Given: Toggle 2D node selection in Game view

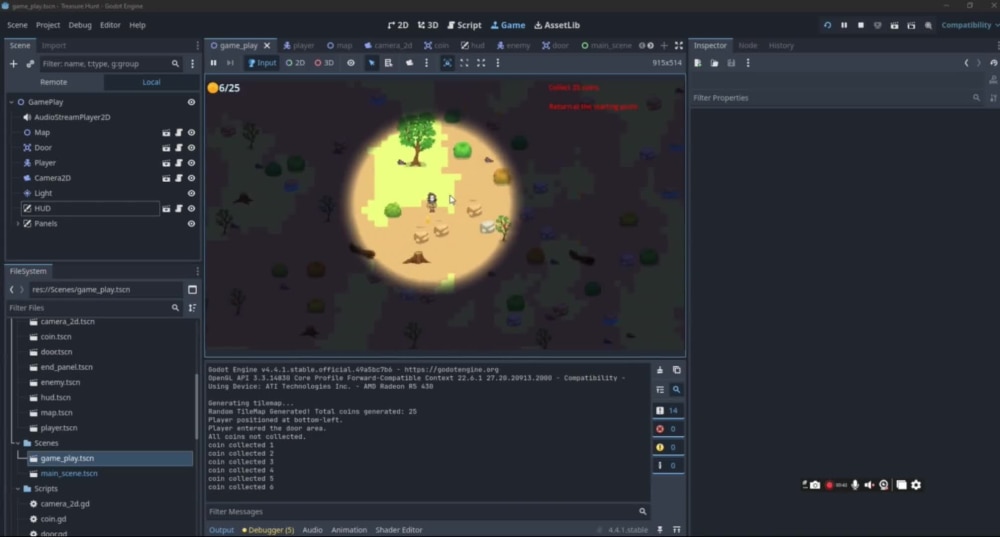Looking at the screenshot, I should (295, 63).
